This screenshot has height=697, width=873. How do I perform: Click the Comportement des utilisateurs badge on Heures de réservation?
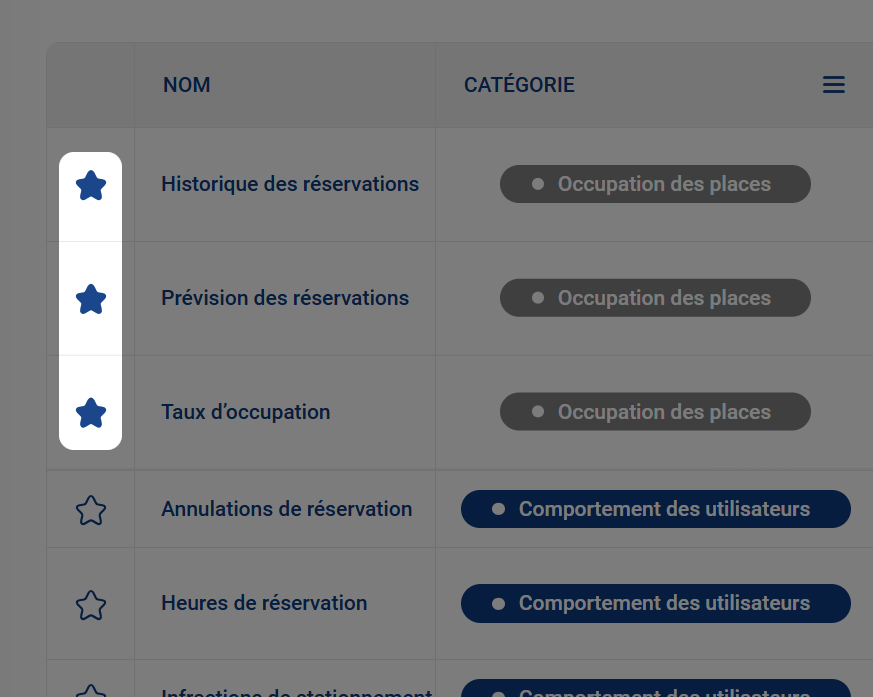point(655,603)
